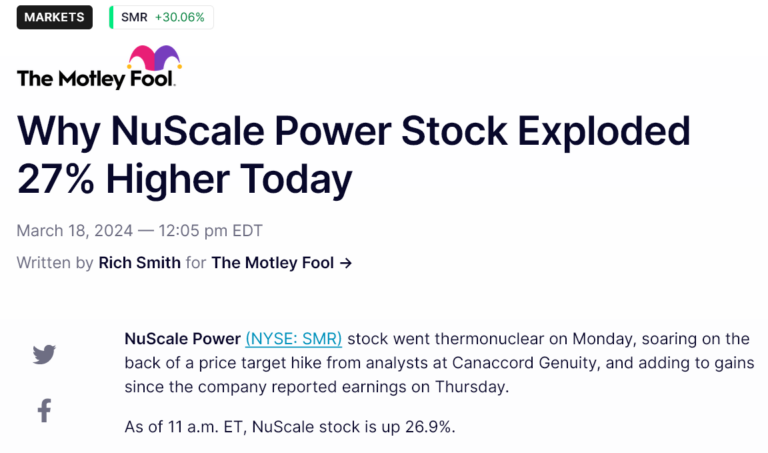
Task: Click the 'As of 11 a.m. ET' paragraph
Action: pos(289,427)
